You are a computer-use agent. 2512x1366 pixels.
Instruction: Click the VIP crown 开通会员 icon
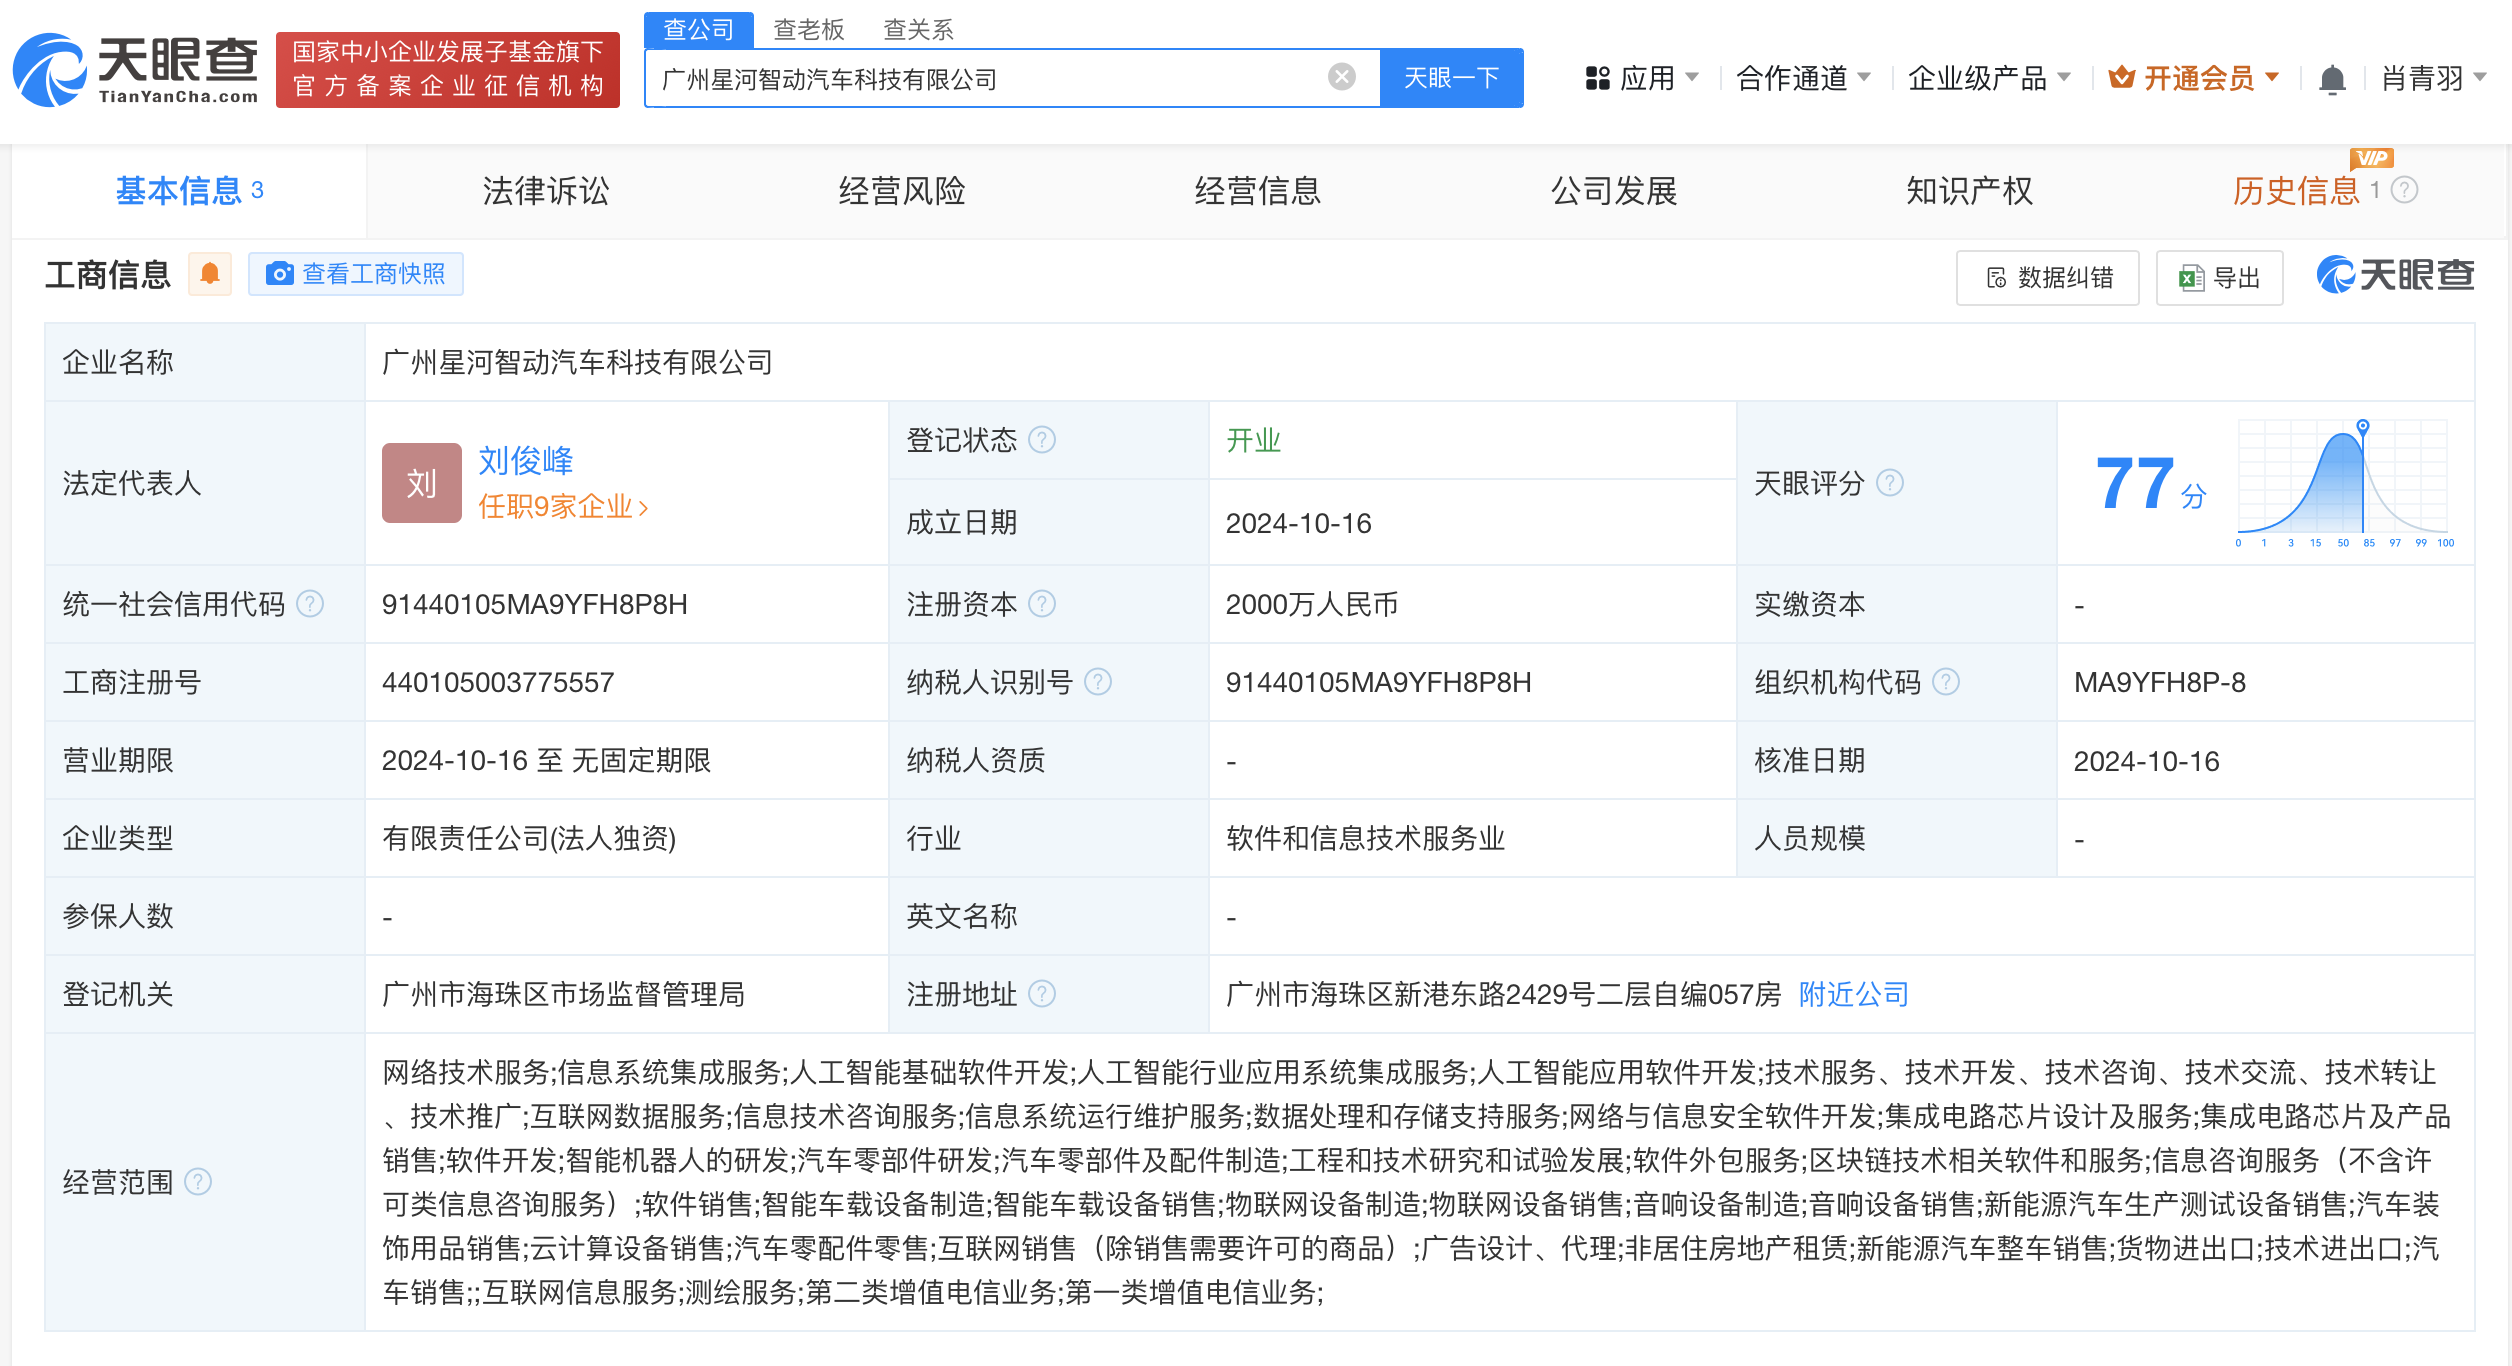click(x=2118, y=77)
